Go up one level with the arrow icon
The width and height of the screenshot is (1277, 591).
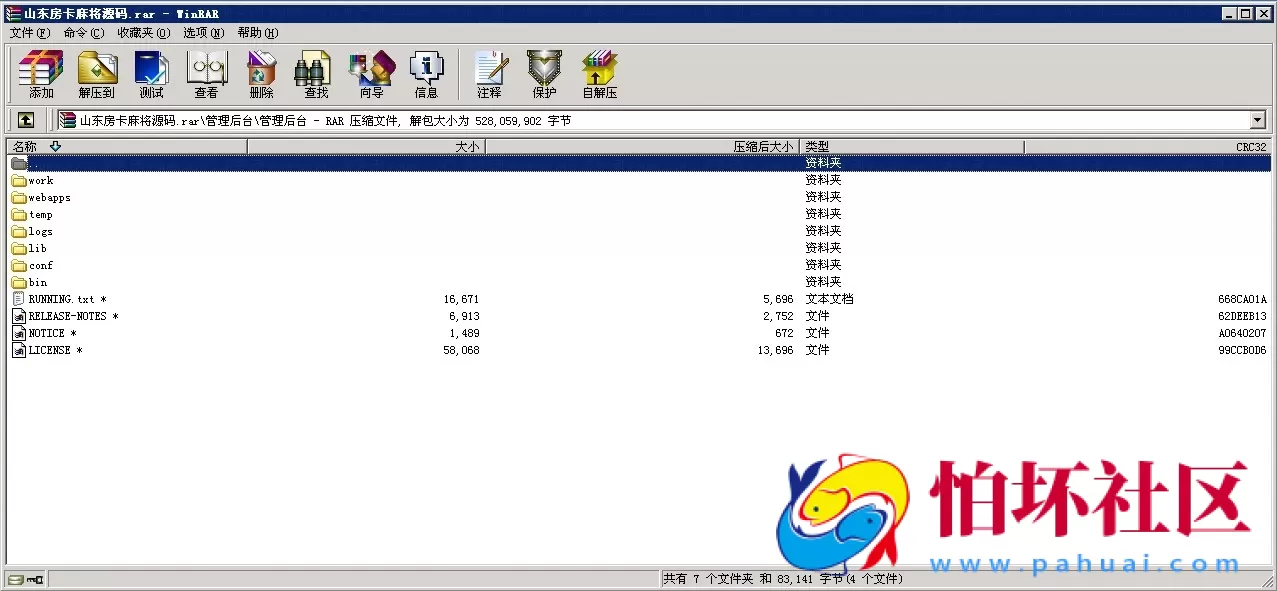(x=26, y=119)
